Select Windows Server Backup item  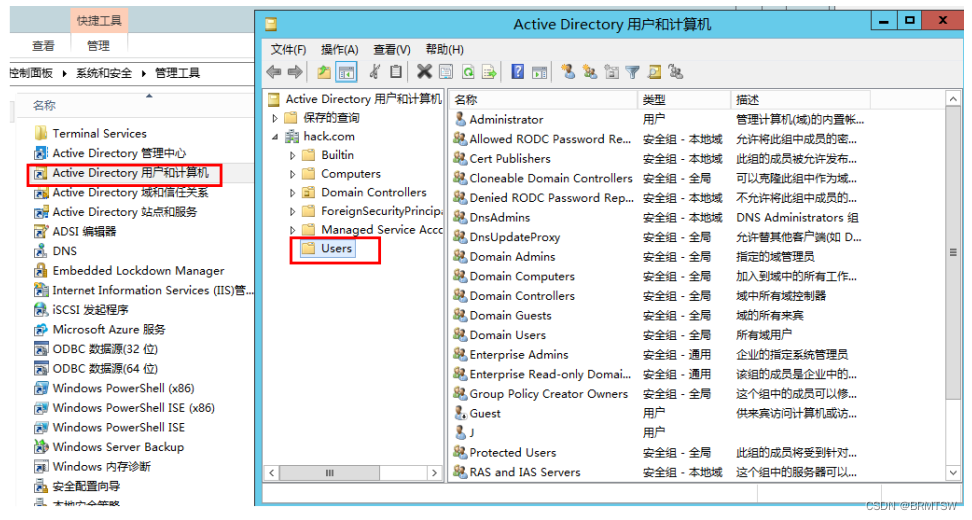tap(118, 447)
